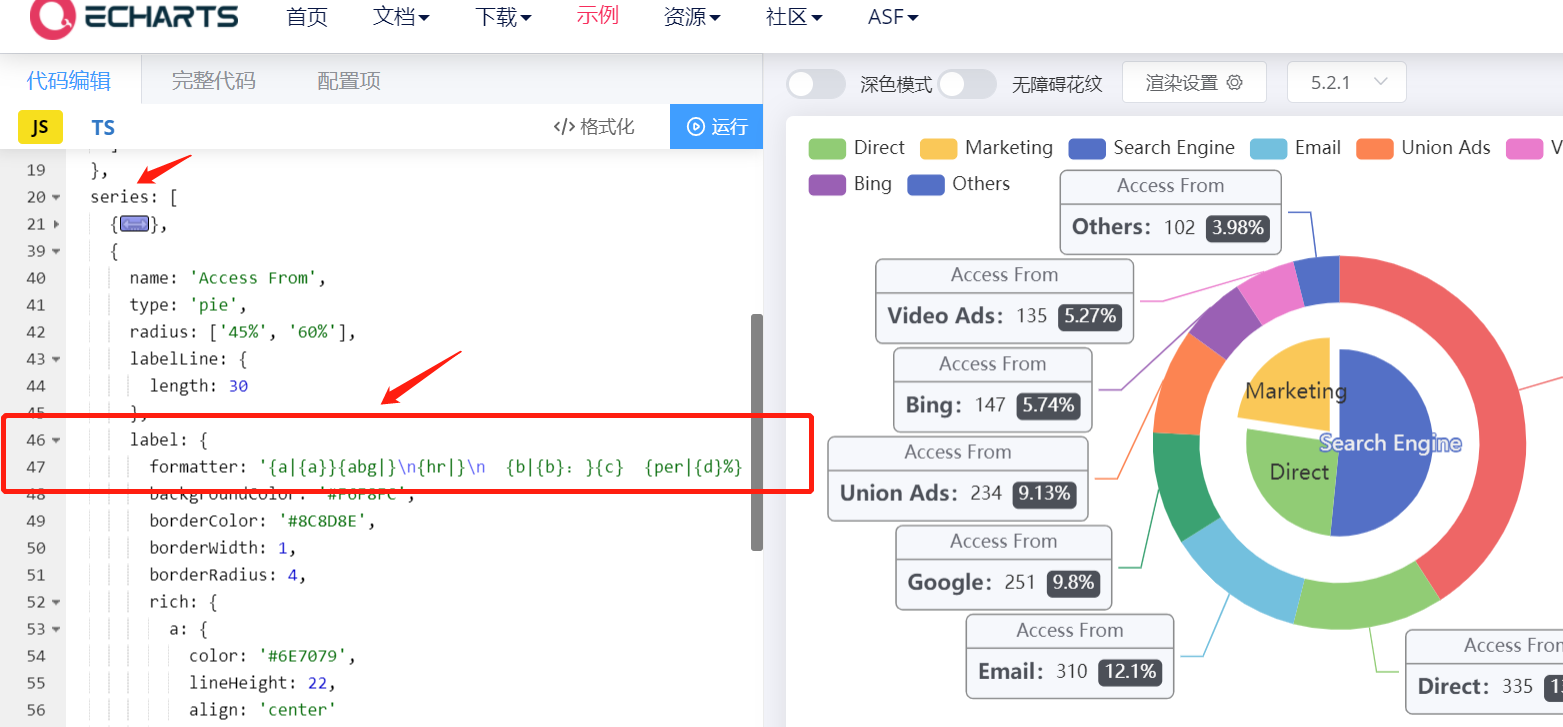Image resolution: width=1563 pixels, height=727 pixels.
Task: Open the 配置项 tab
Action: [x=347, y=80]
